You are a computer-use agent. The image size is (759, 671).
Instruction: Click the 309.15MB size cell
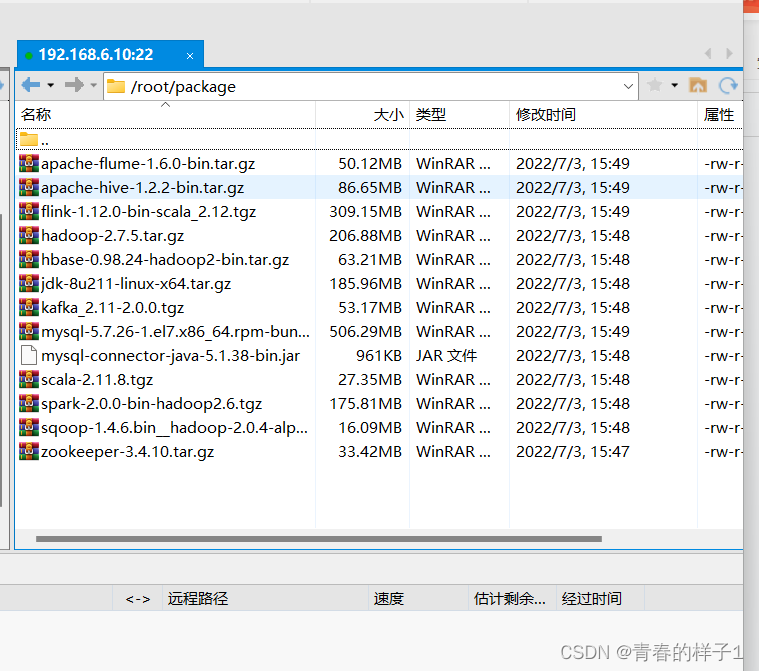click(x=365, y=212)
